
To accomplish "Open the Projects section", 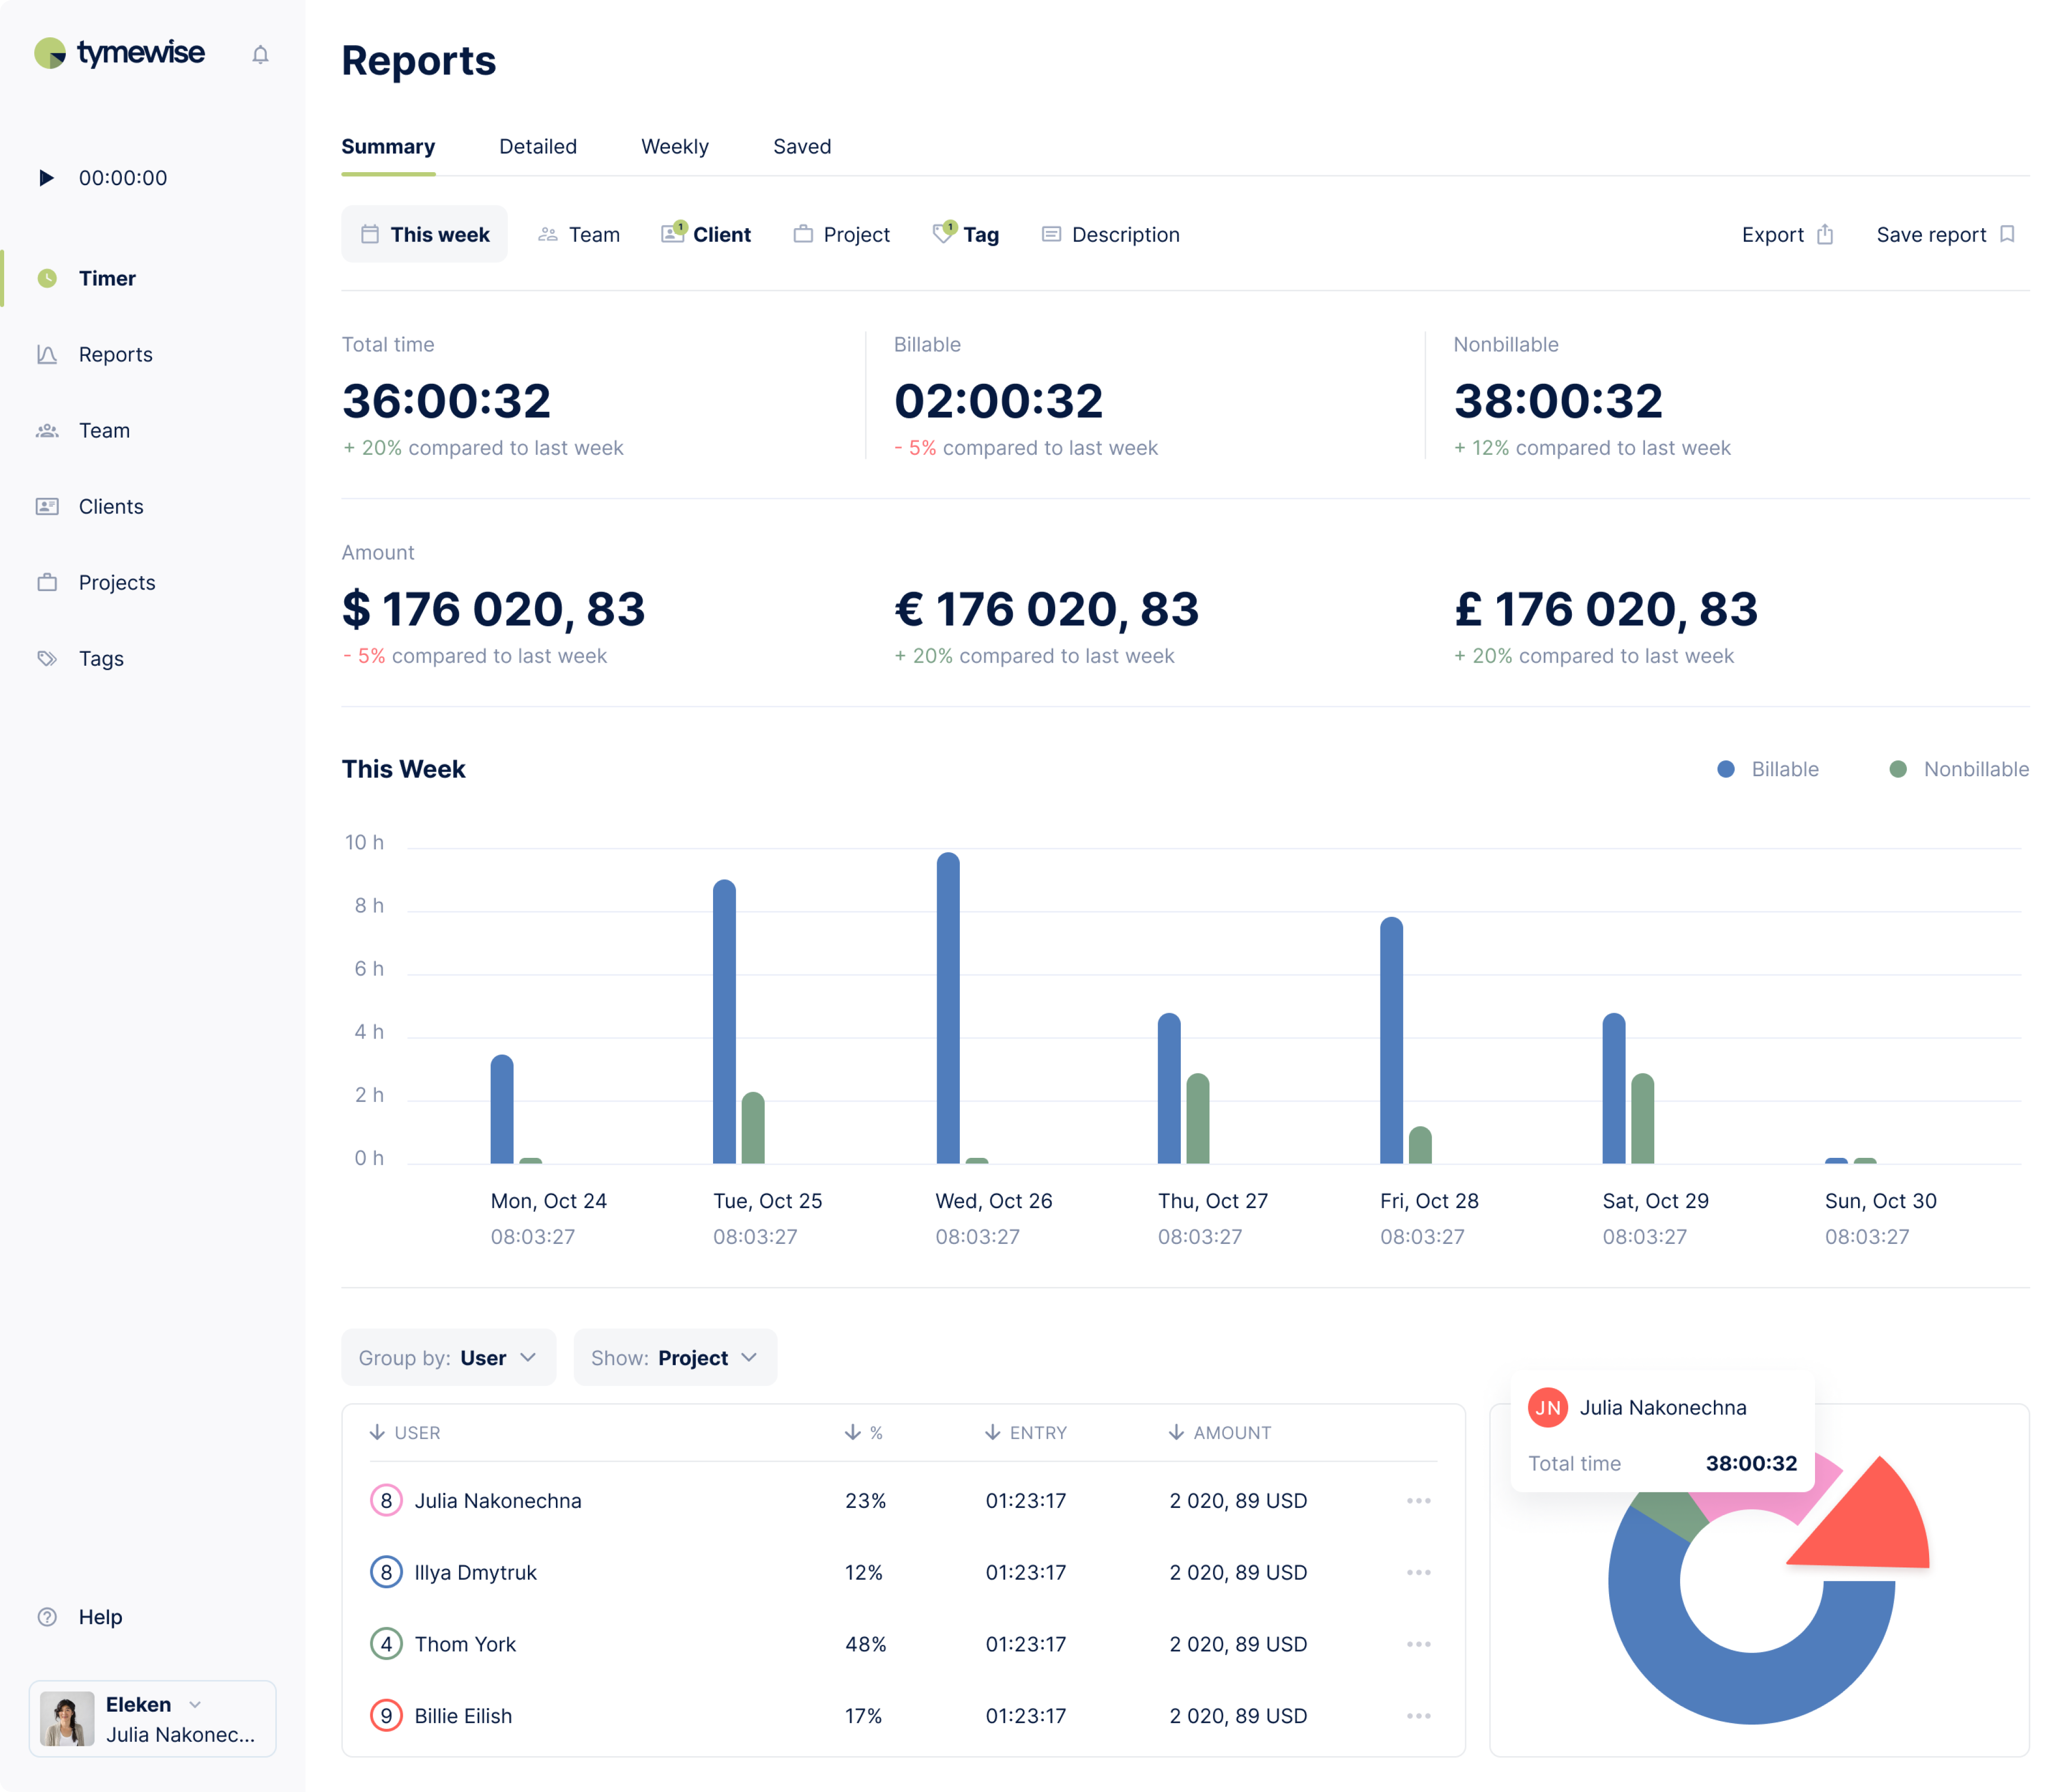I will click(x=116, y=582).
